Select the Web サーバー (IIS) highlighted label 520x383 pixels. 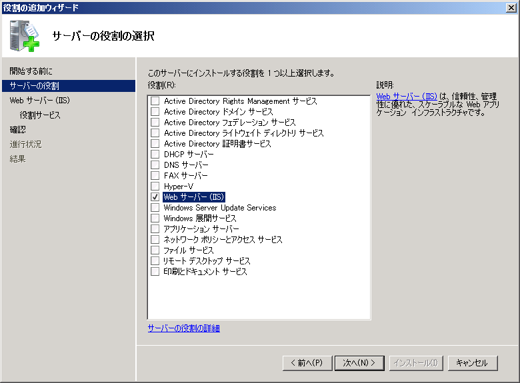pyautogui.click(x=194, y=197)
